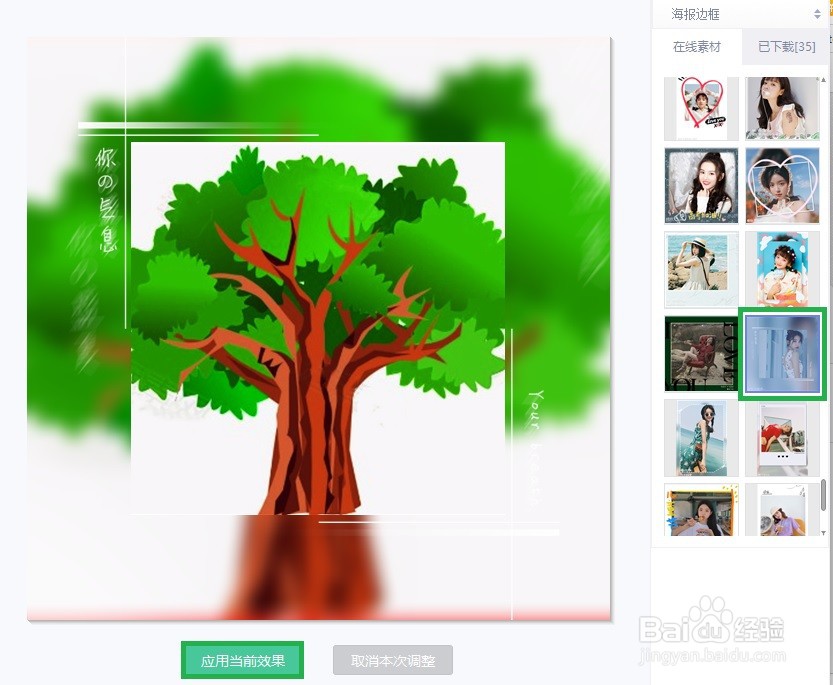Click the 应用当前效果 button
833x685 pixels.
242,660
